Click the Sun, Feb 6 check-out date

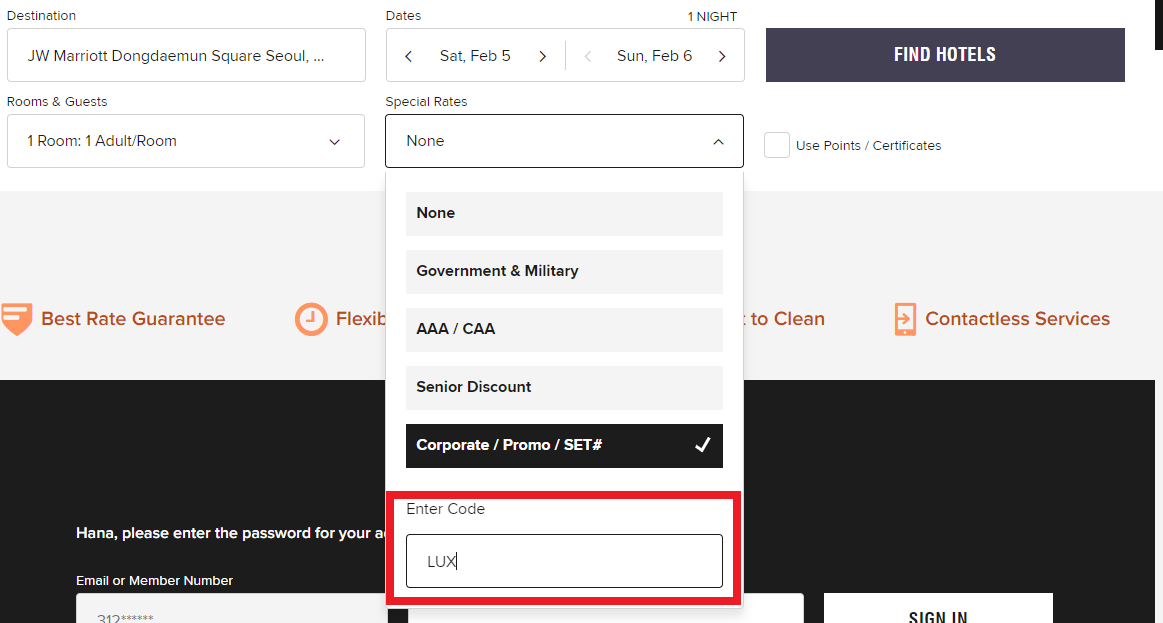(654, 56)
